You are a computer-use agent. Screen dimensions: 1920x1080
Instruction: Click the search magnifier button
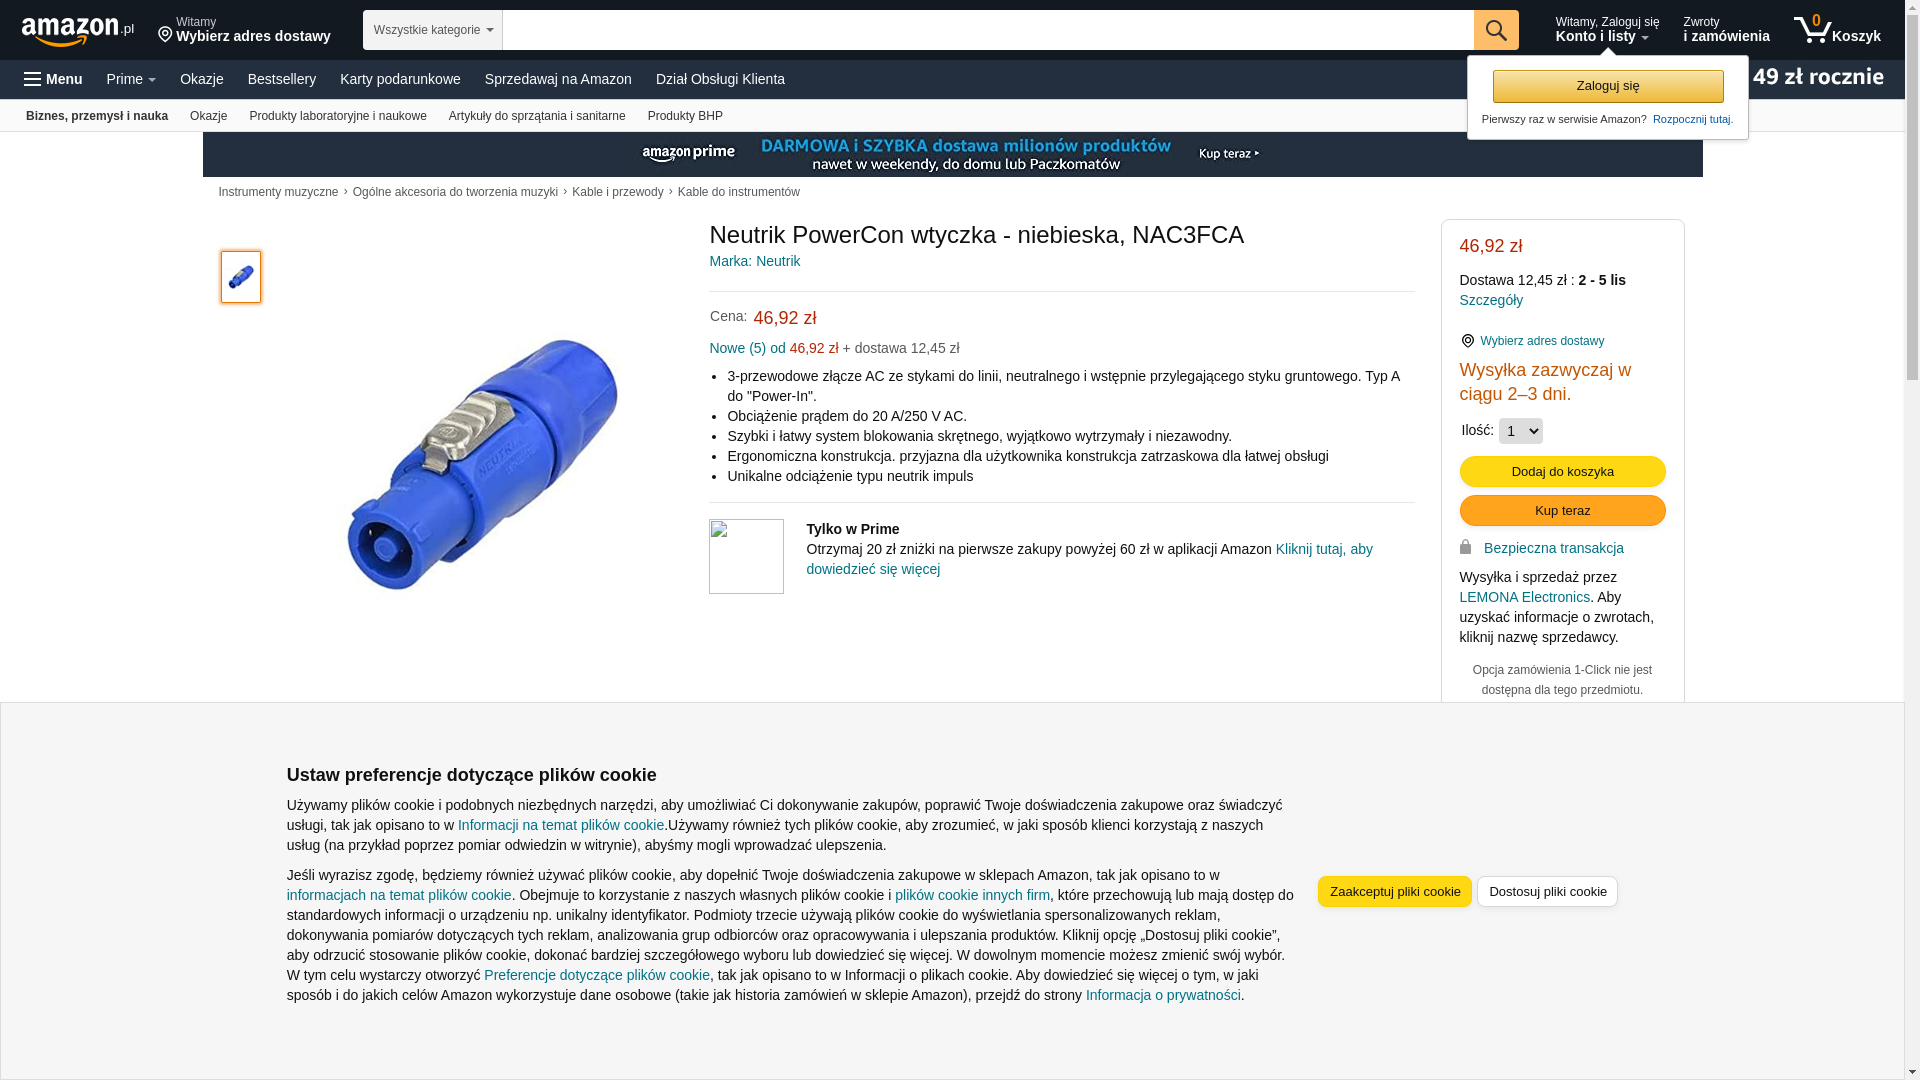point(1496,30)
